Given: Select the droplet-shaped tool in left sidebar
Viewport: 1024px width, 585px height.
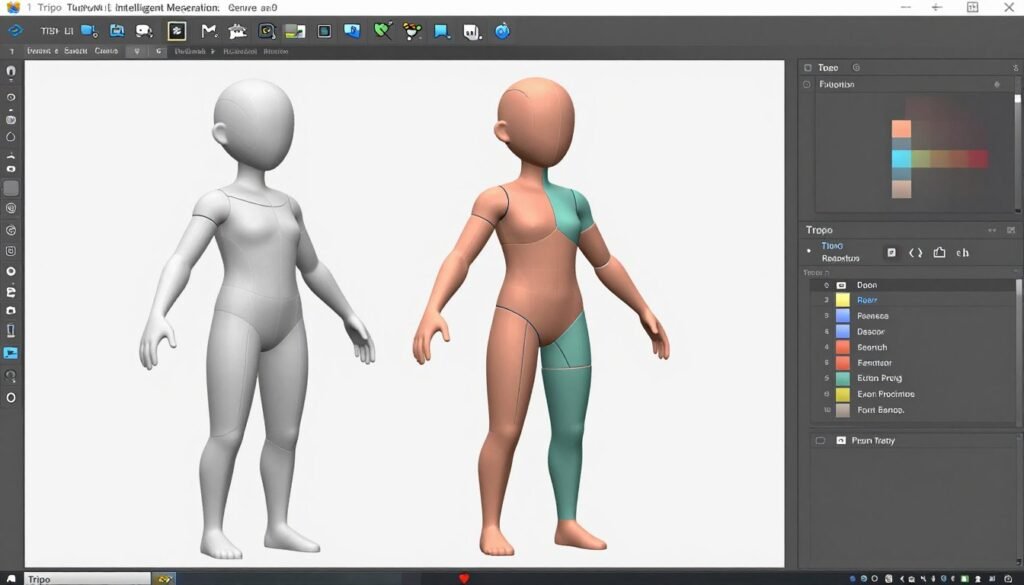Looking at the screenshot, I should click(10, 136).
